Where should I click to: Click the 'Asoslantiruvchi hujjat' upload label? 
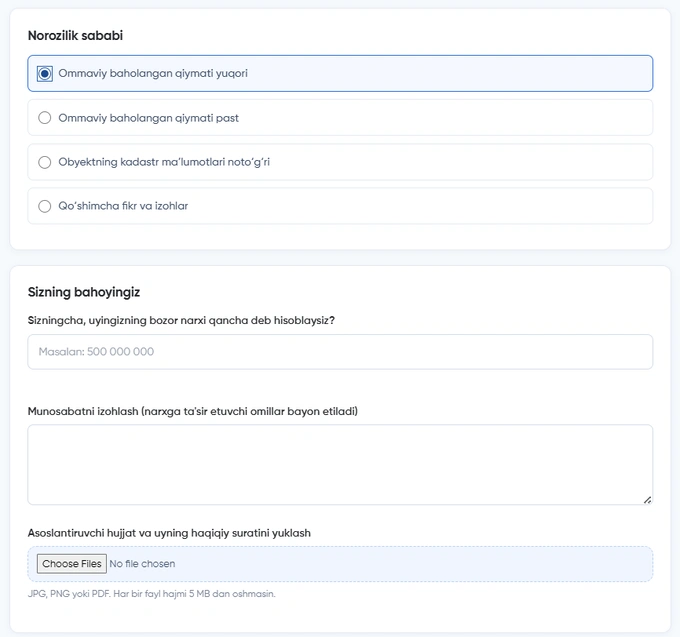[169, 533]
